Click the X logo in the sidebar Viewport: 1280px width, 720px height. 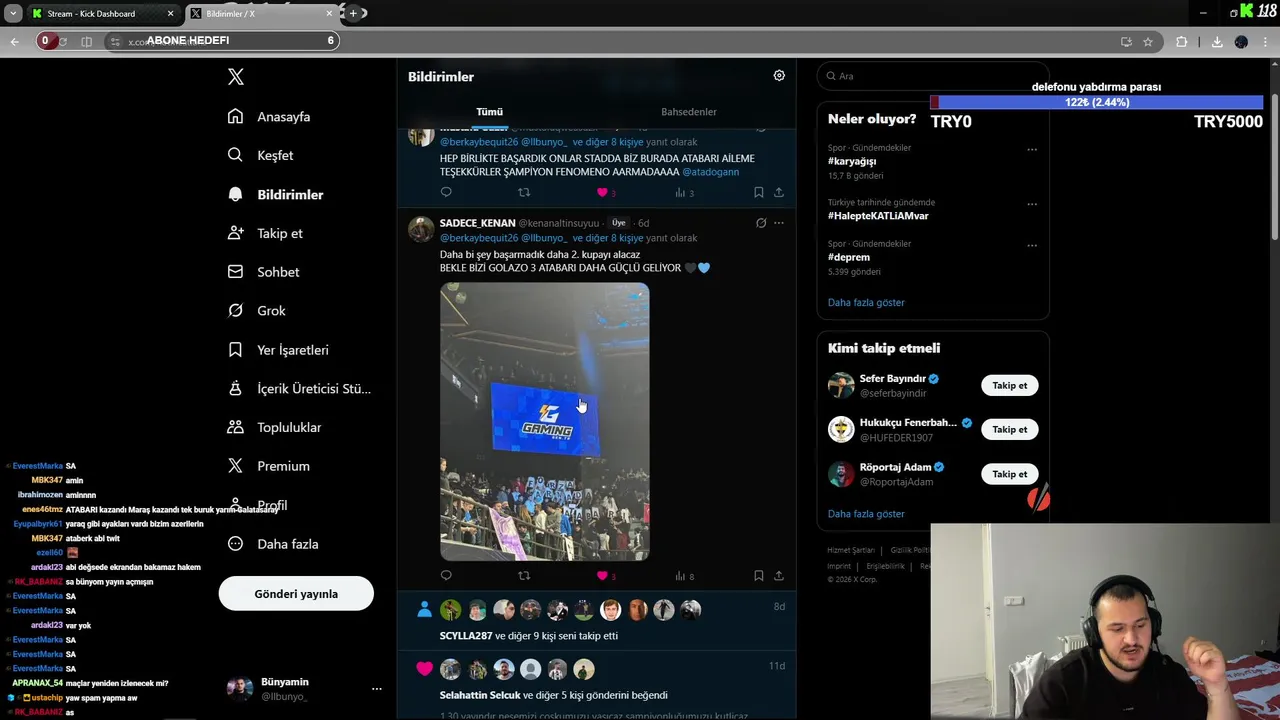(x=236, y=77)
